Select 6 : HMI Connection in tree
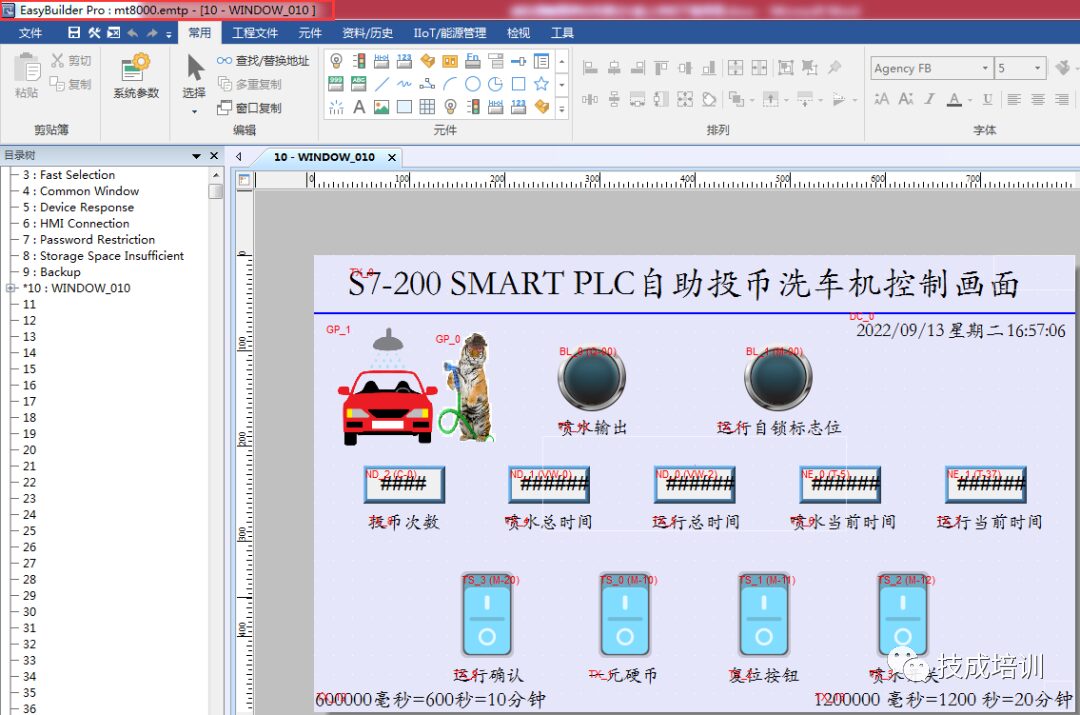The width and height of the screenshot is (1080, 715). [84, 223]
